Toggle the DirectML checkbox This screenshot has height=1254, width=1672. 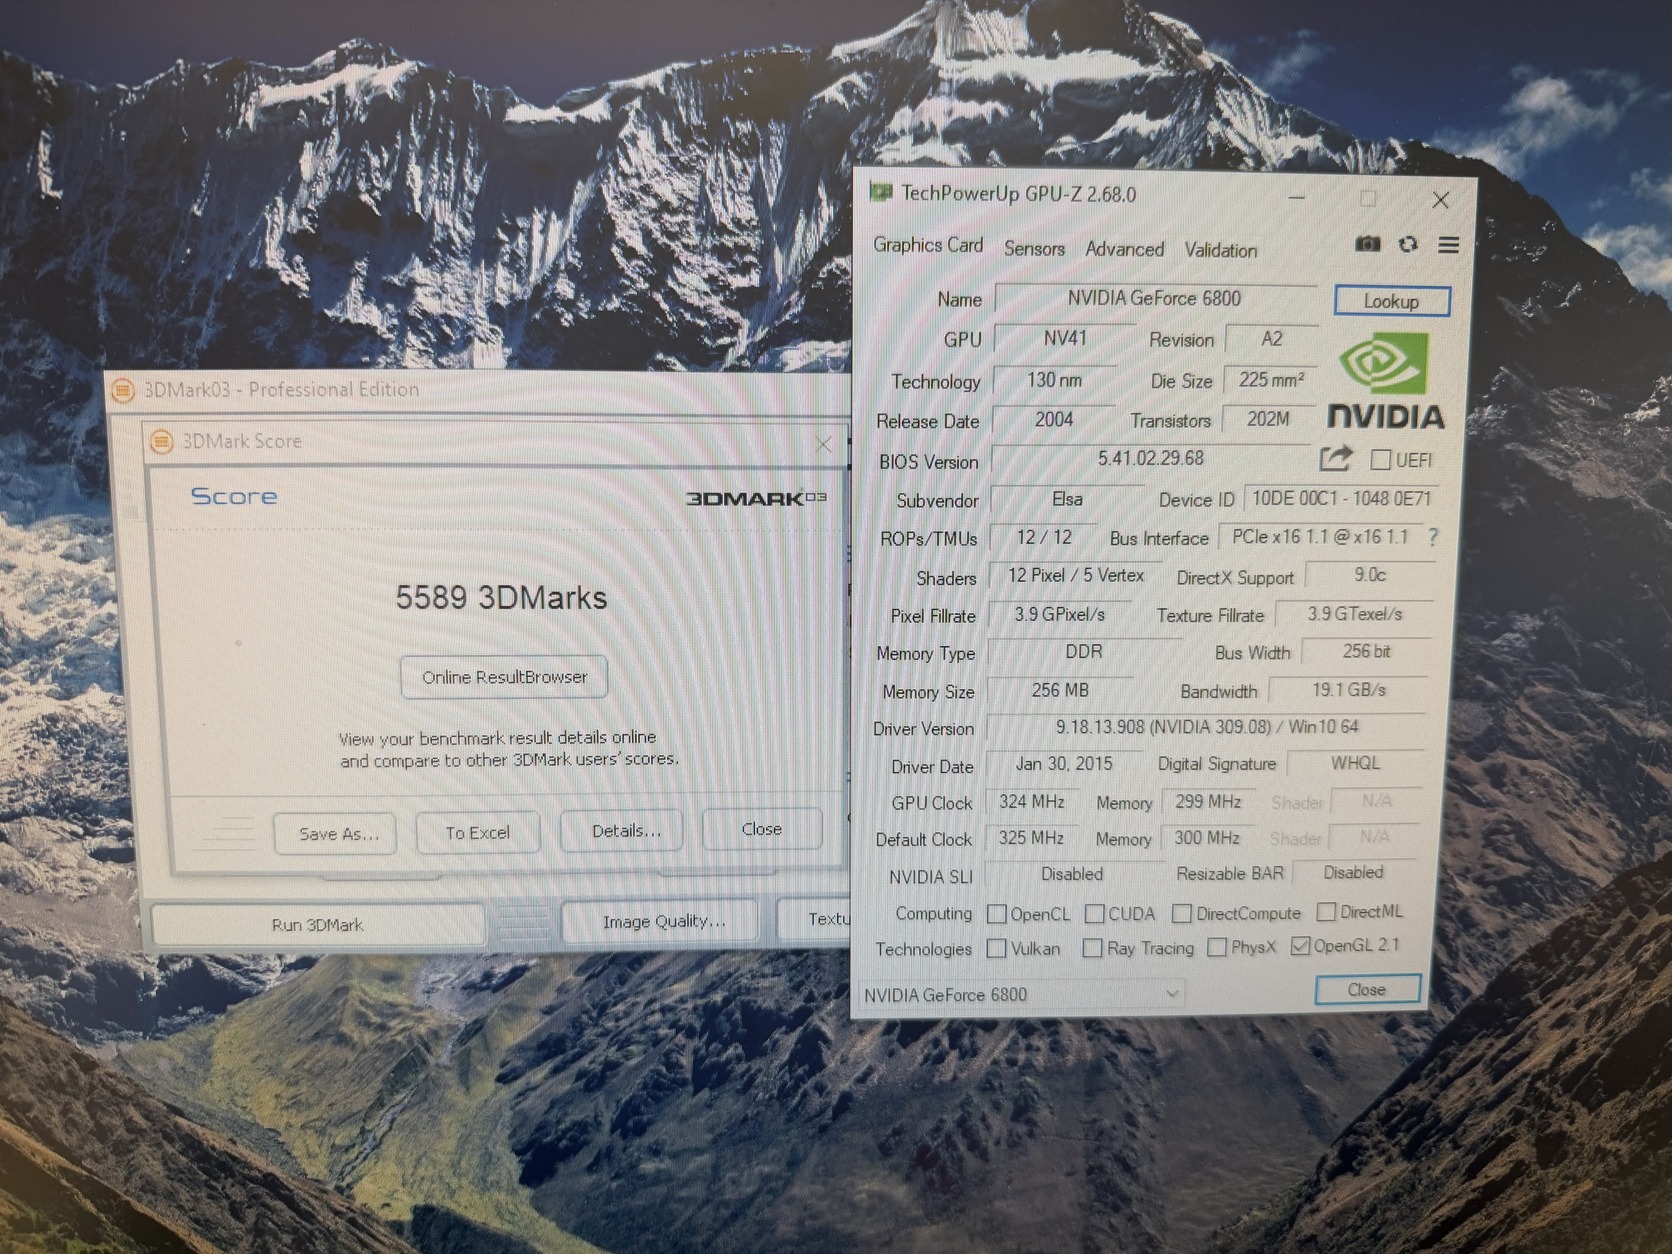click(1327, 911)
